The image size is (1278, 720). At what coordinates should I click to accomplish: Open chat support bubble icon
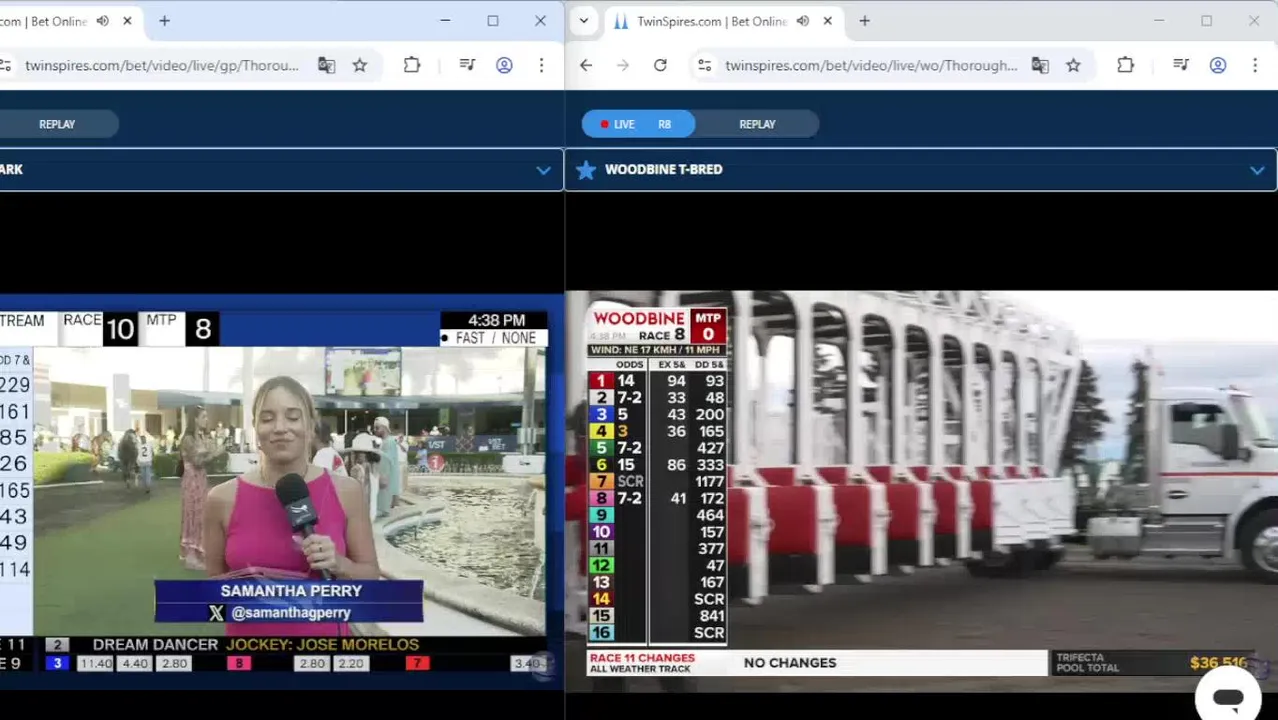(1228, 699)
